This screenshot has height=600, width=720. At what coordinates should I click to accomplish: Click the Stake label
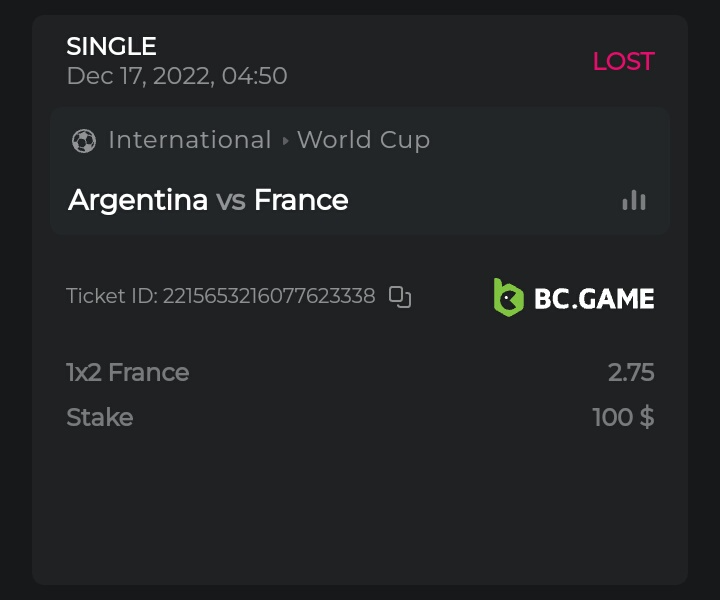click(99, 417)
